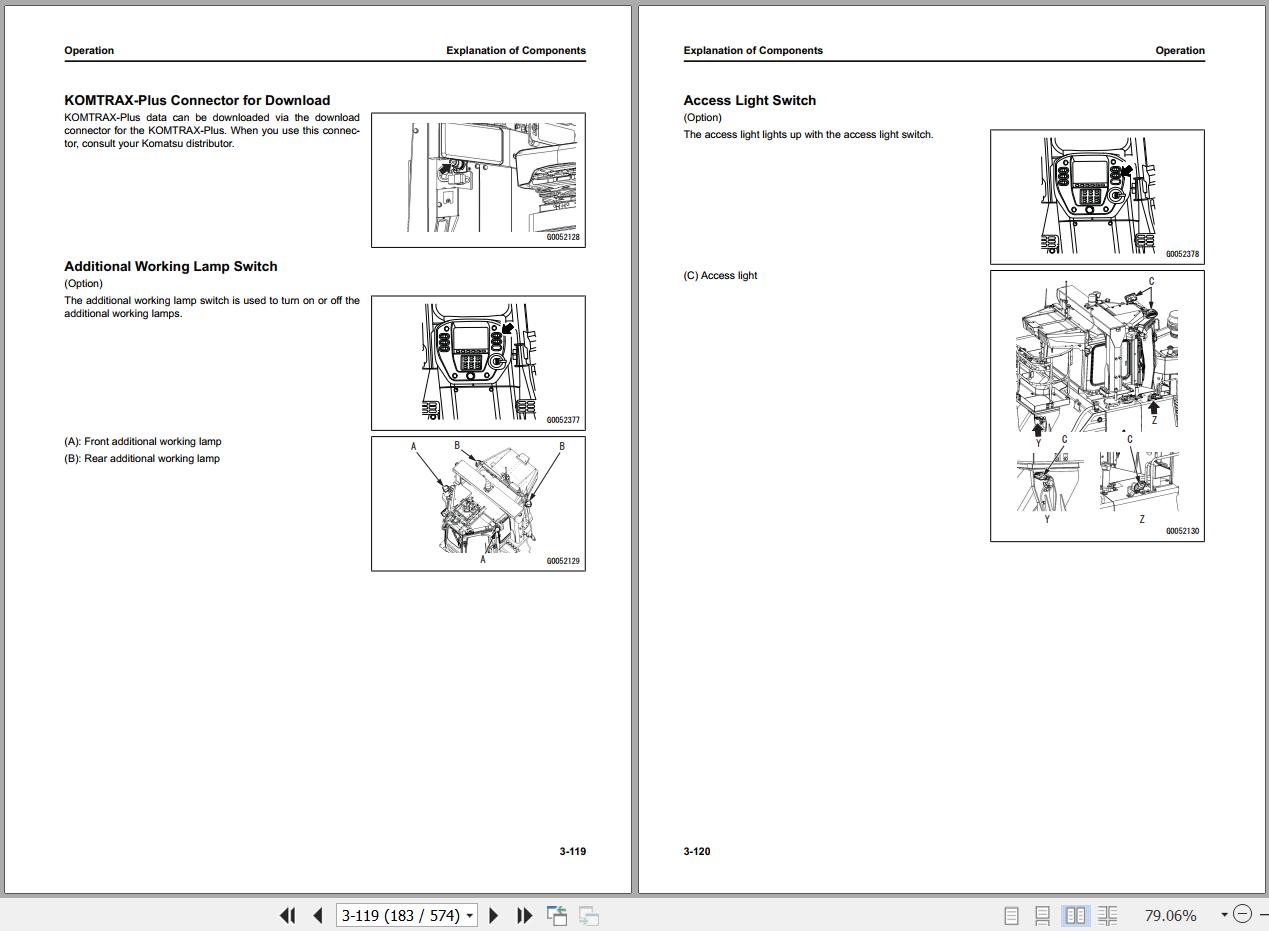Click the KOMTRAX-Plus connector illustration
Image resolution: width=1269 pixels, height=931 pixels.
pos(478,180)
